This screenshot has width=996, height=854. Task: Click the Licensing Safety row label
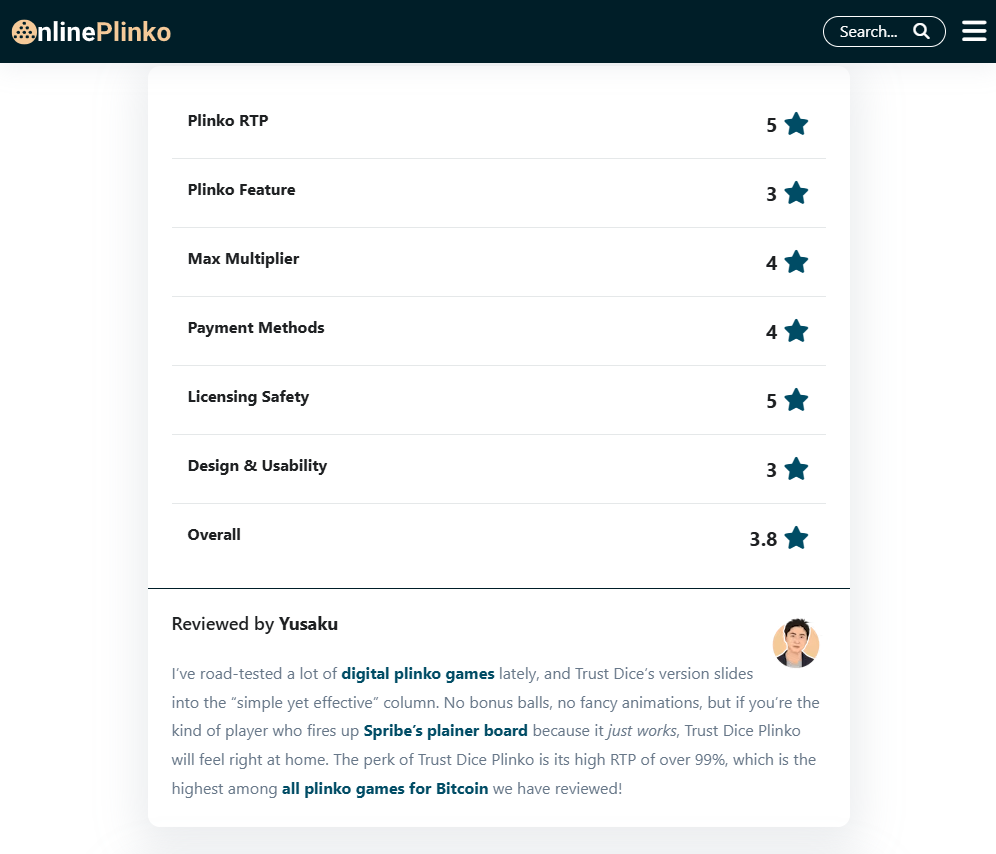point(248,397)
